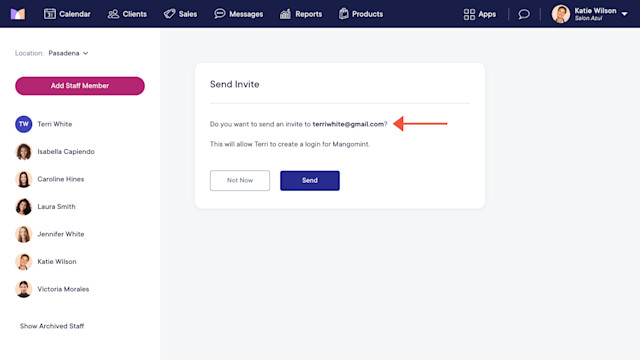Image resolution: width=640 pixels, height=360 pixels.
Task: Click the Add Staff Member button
Action: [80, 86]
